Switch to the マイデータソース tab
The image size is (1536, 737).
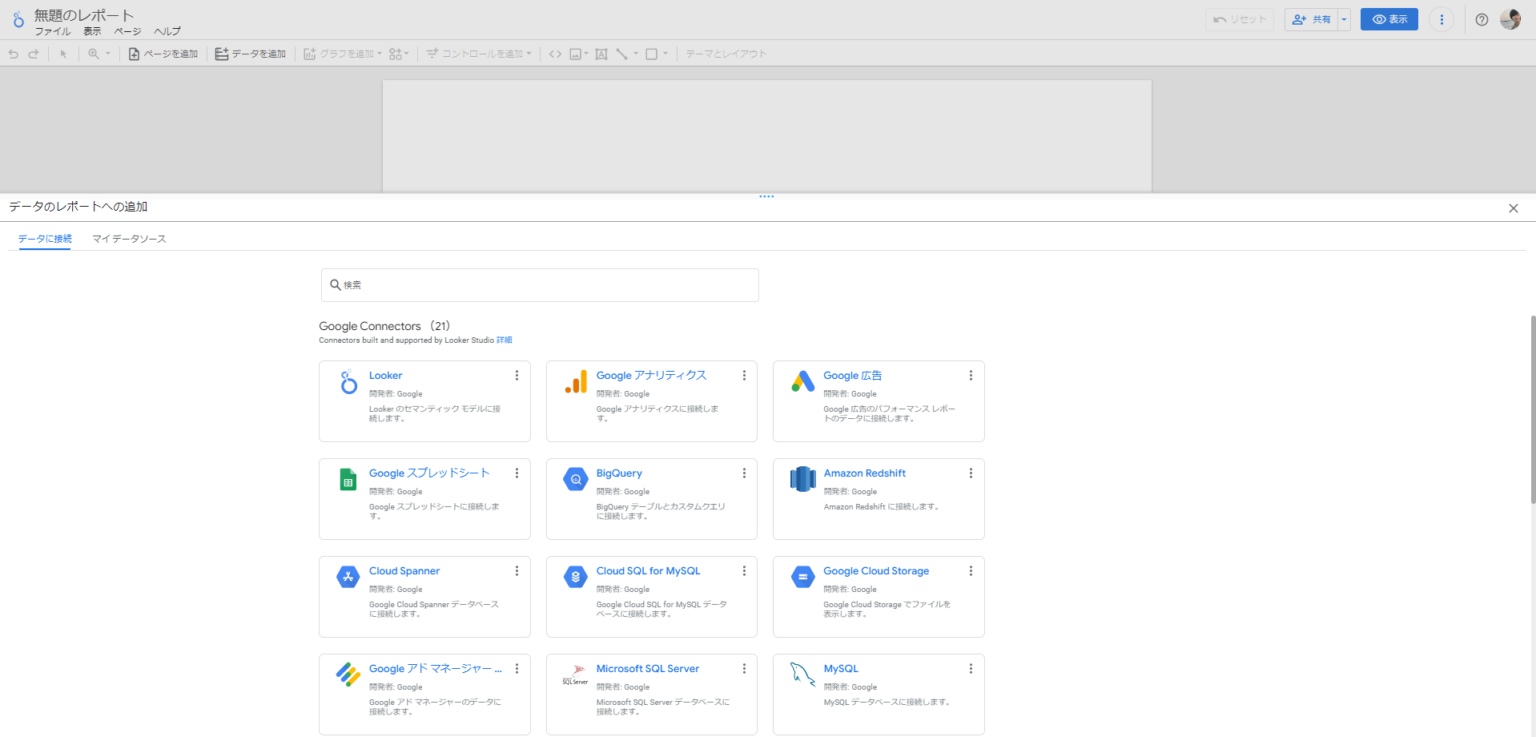(129, 239)
